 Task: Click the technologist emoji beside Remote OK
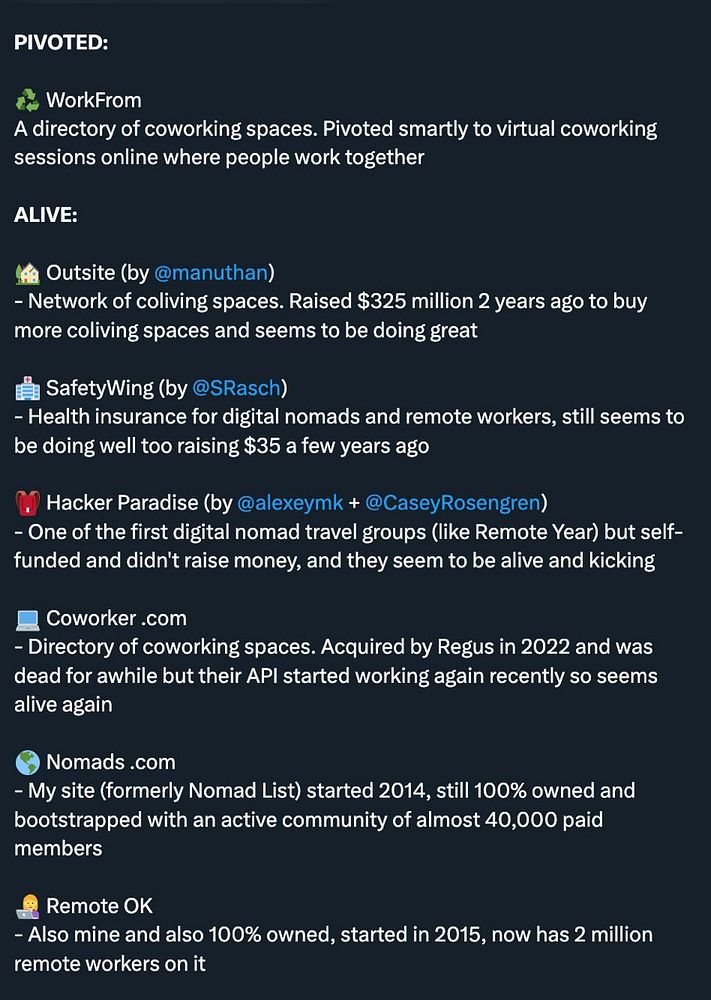click(27, 906)
